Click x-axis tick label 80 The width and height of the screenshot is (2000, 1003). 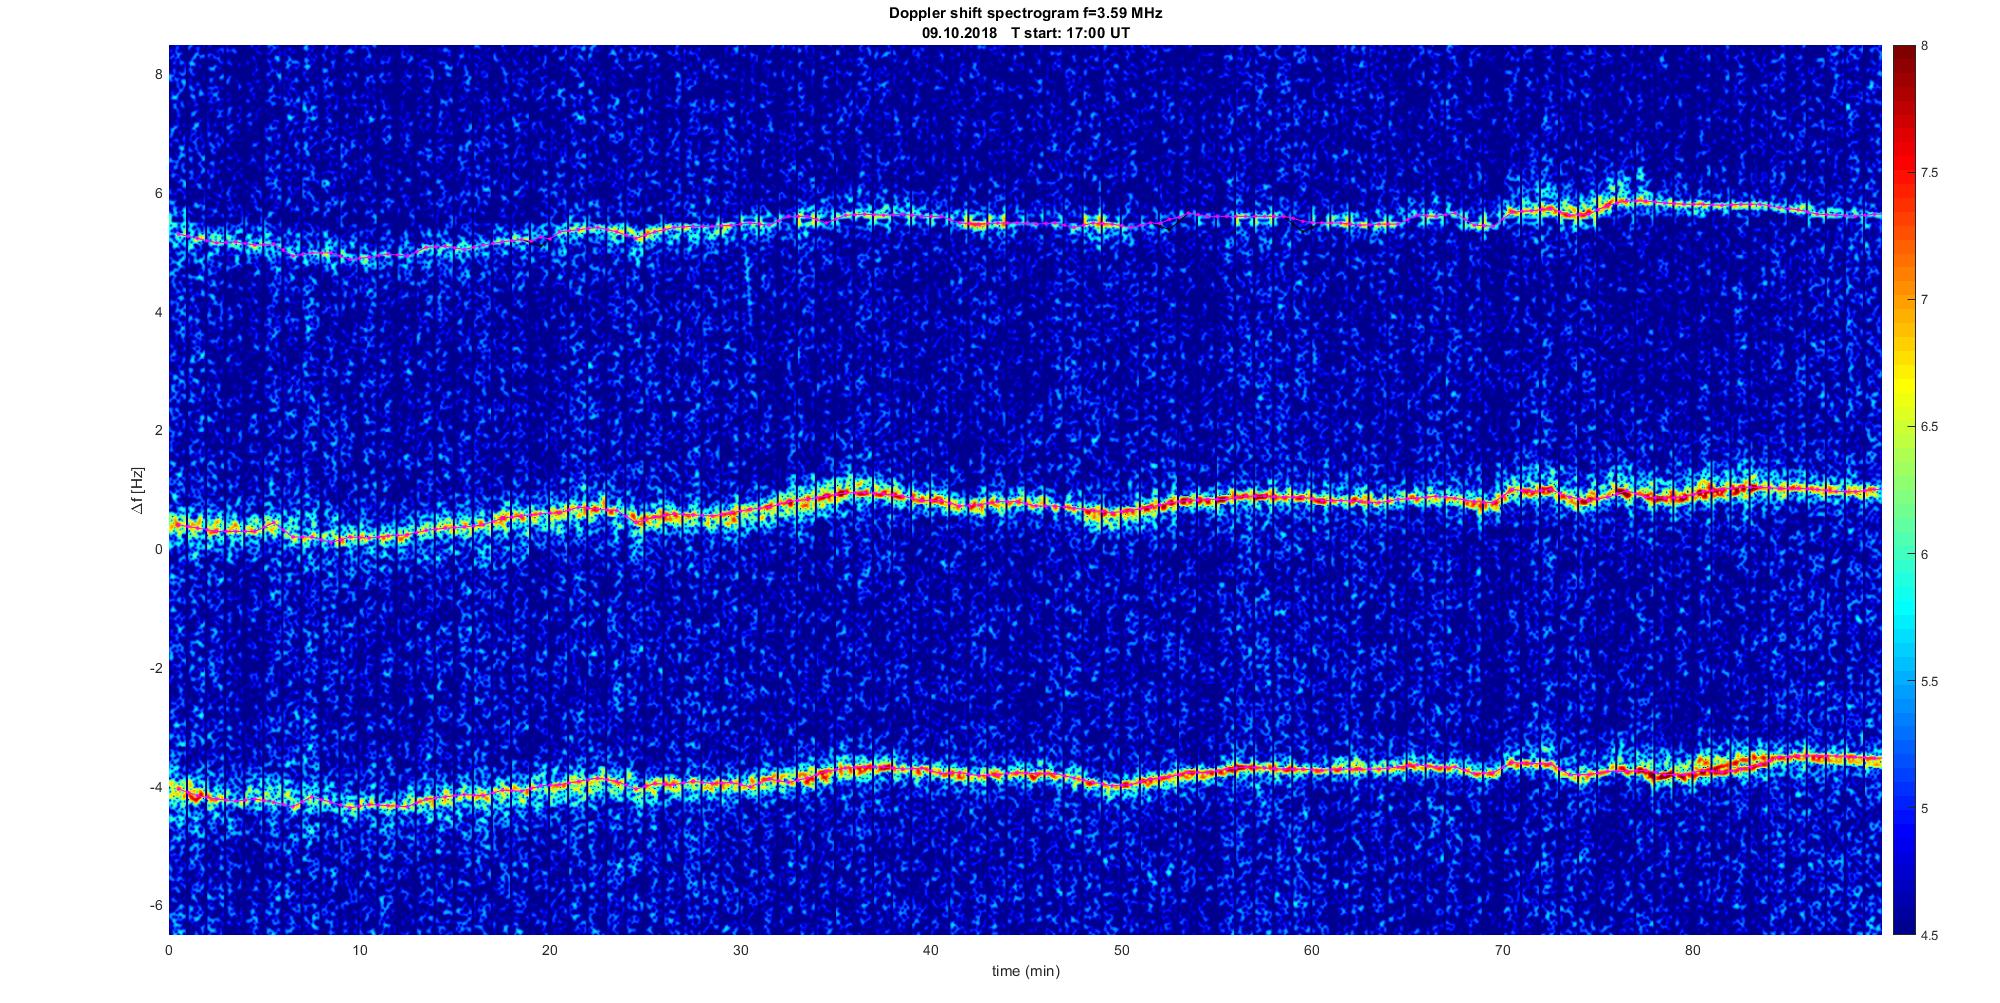(1692, 950)
